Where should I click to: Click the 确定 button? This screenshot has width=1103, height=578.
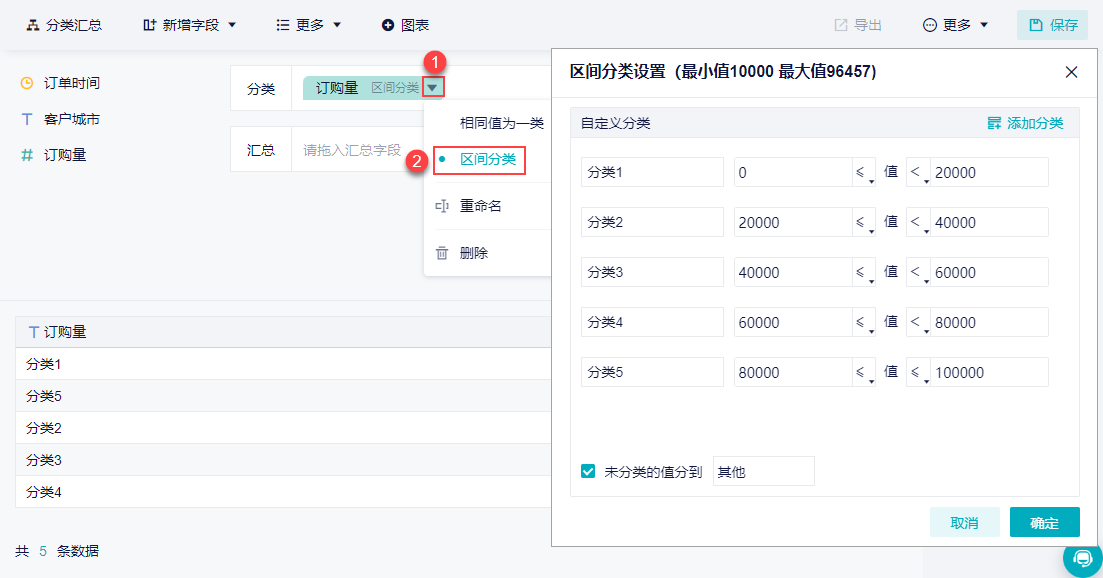coord(1044,522)
